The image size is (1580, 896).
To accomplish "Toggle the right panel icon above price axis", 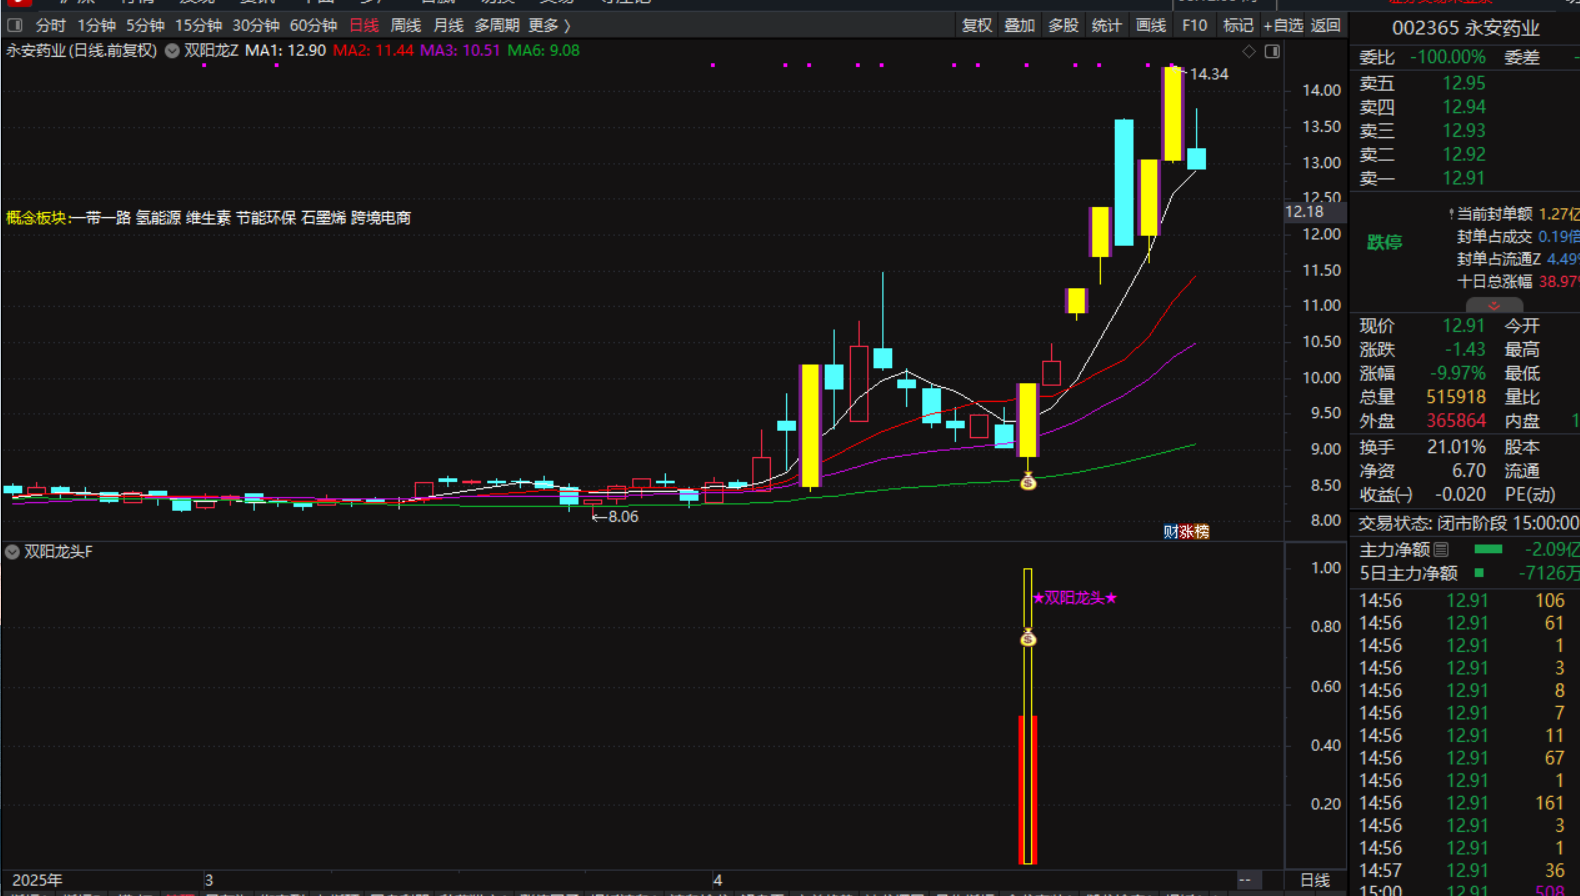I will coord(1272,51).
